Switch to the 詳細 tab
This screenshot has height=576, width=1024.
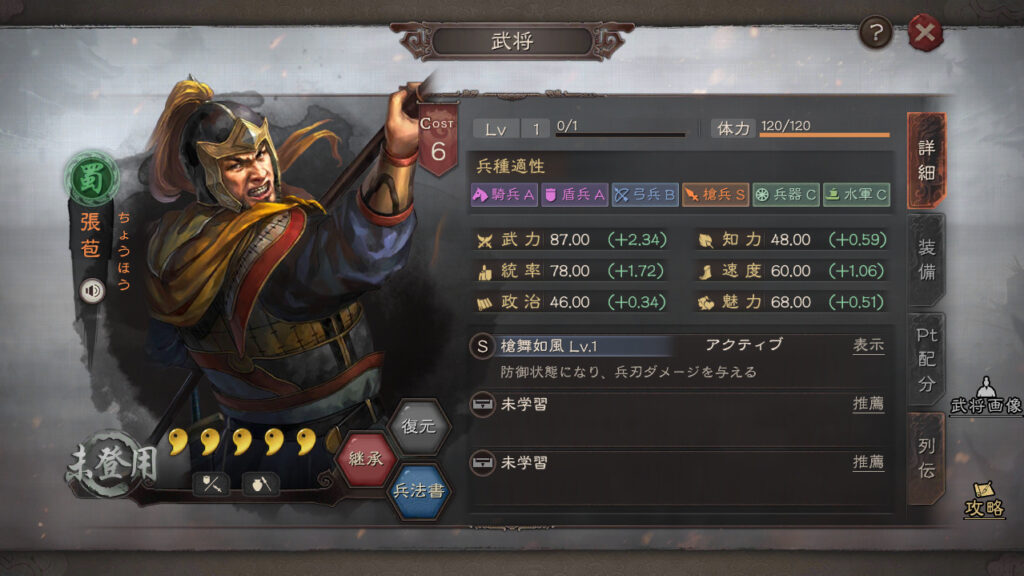pyautogui.click(x=926, y=161)
